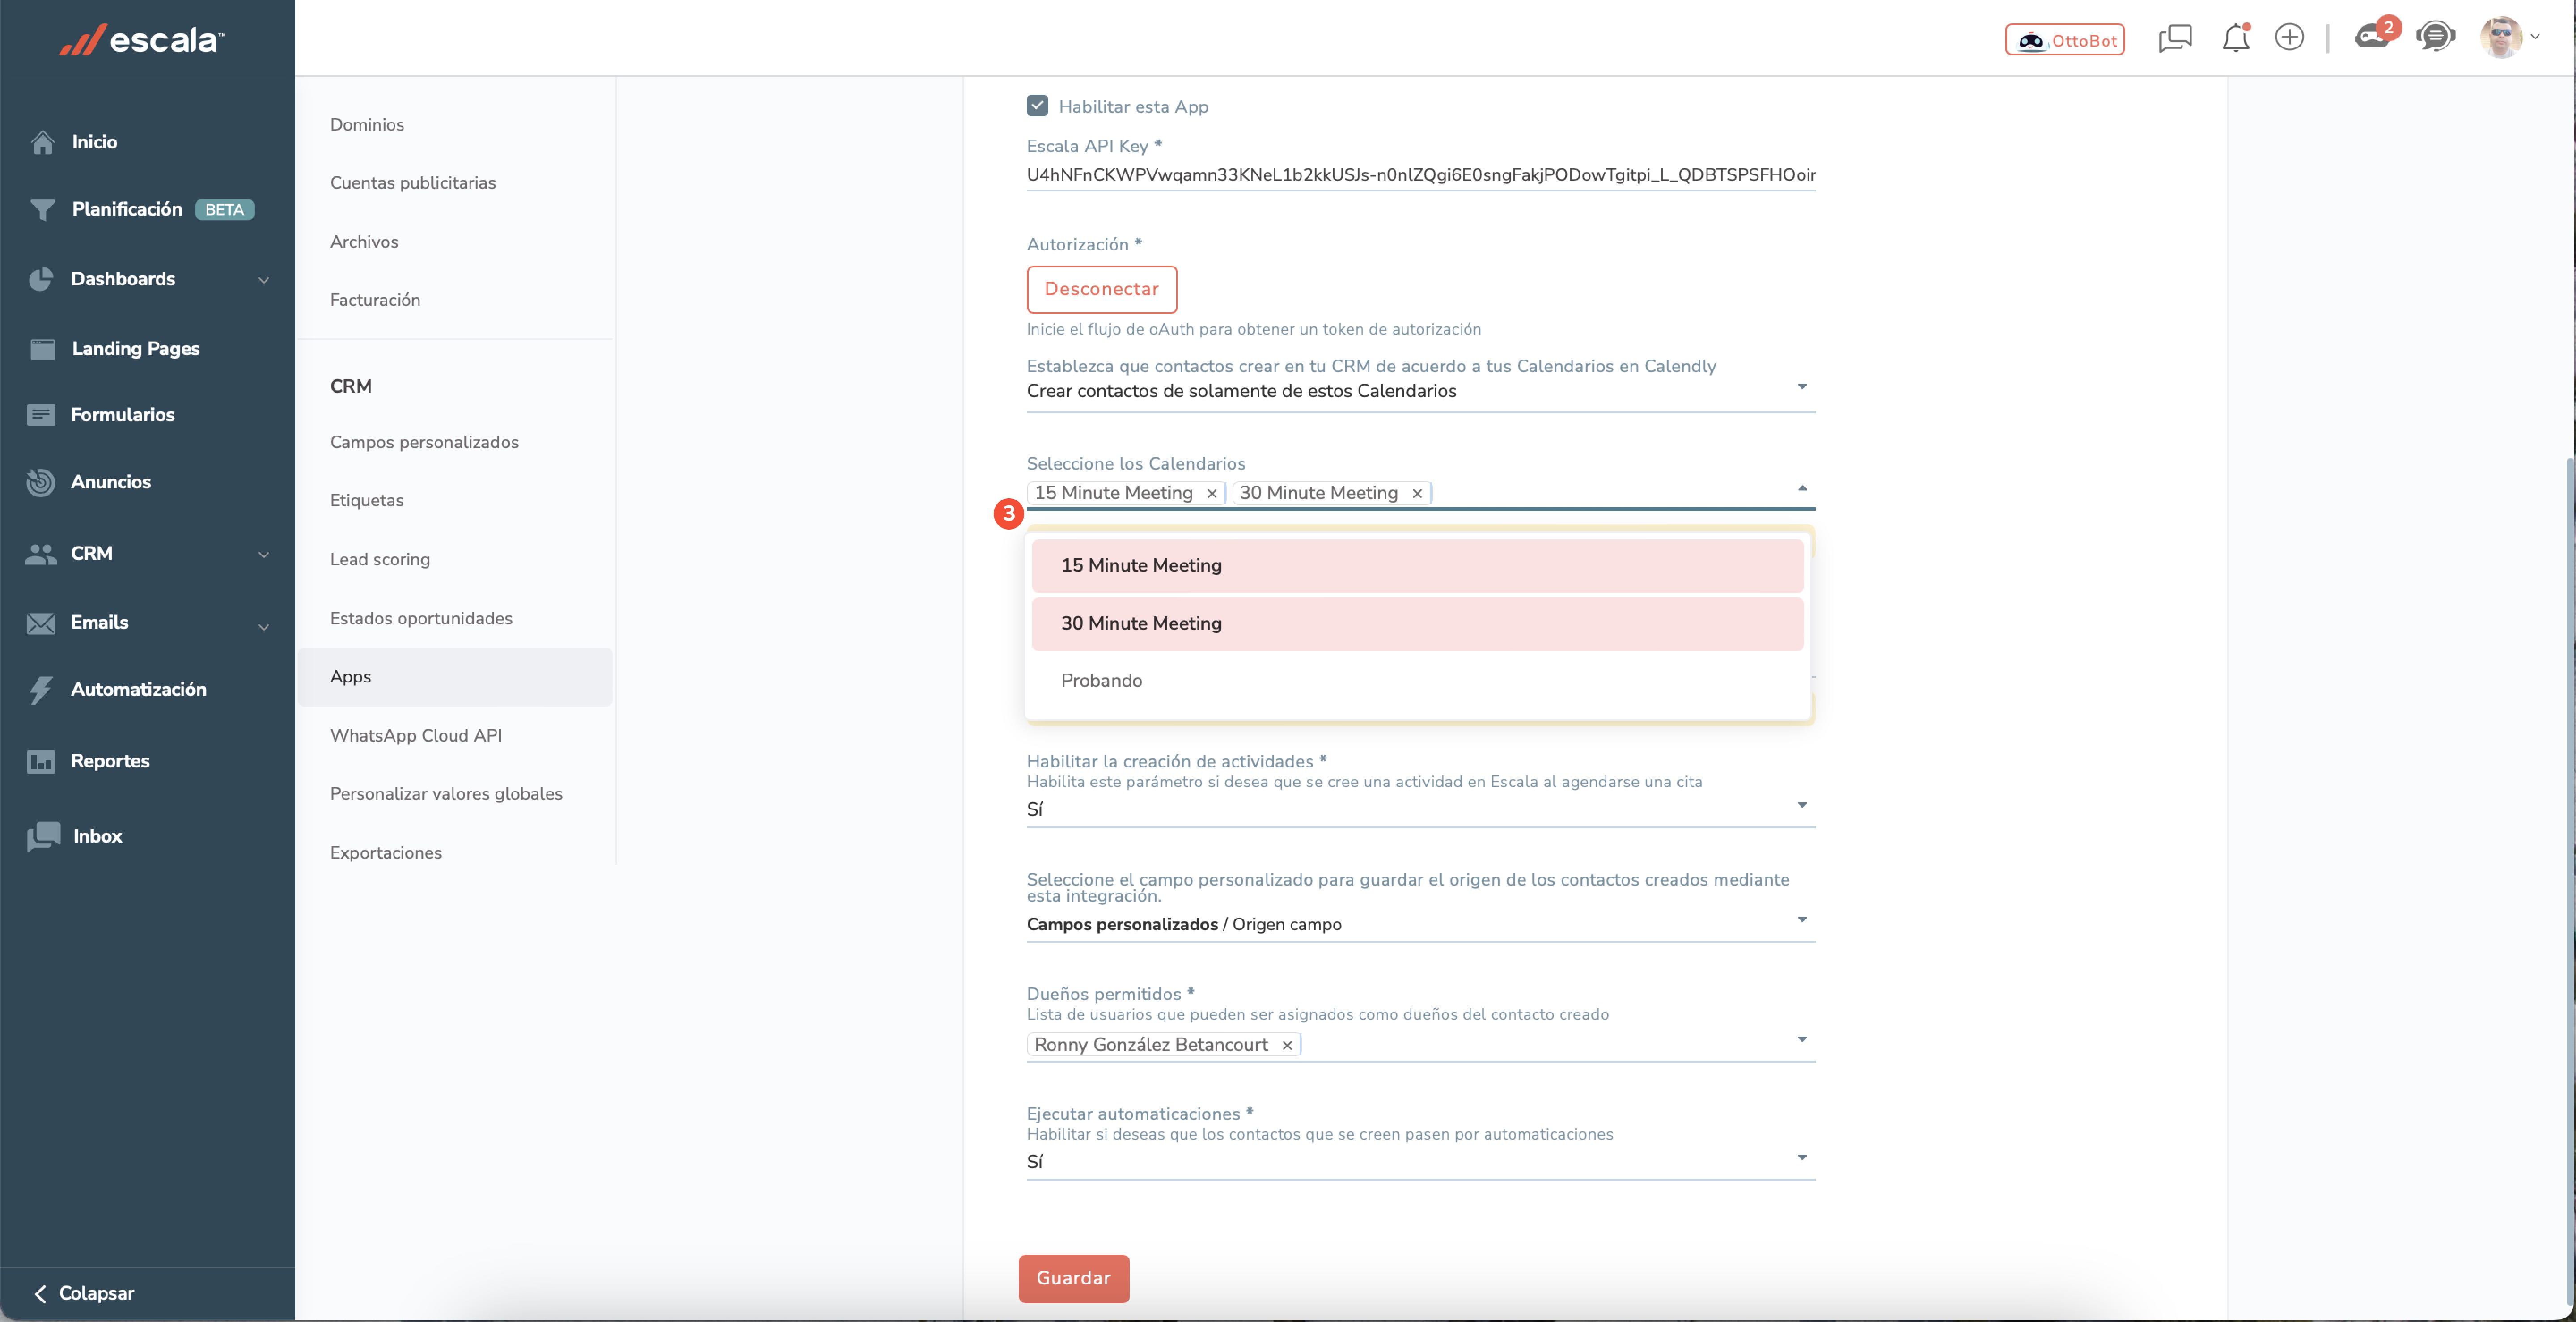The width and height of the screenshot is (2576, 1322).
Task: Open Exportaciones settings
Action: tap(386, 852)
